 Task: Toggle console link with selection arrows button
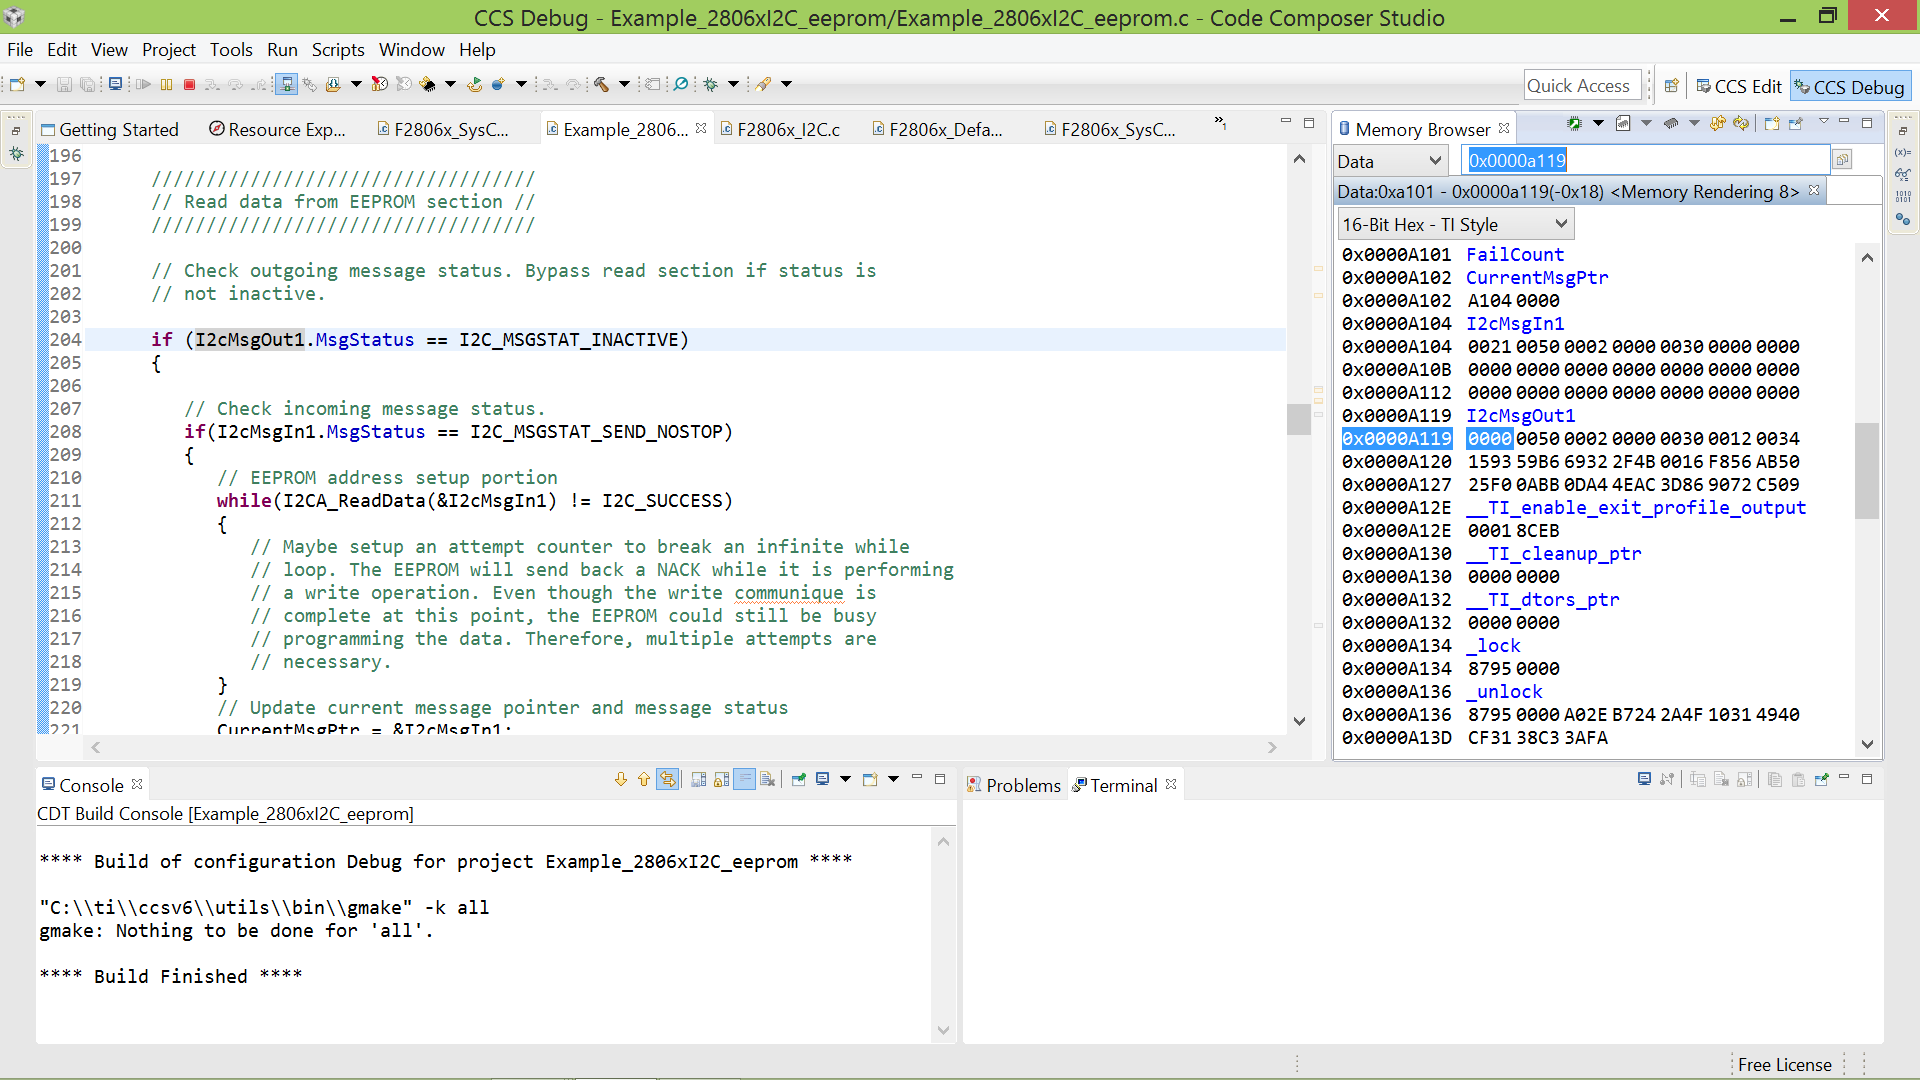click(667, 780)
